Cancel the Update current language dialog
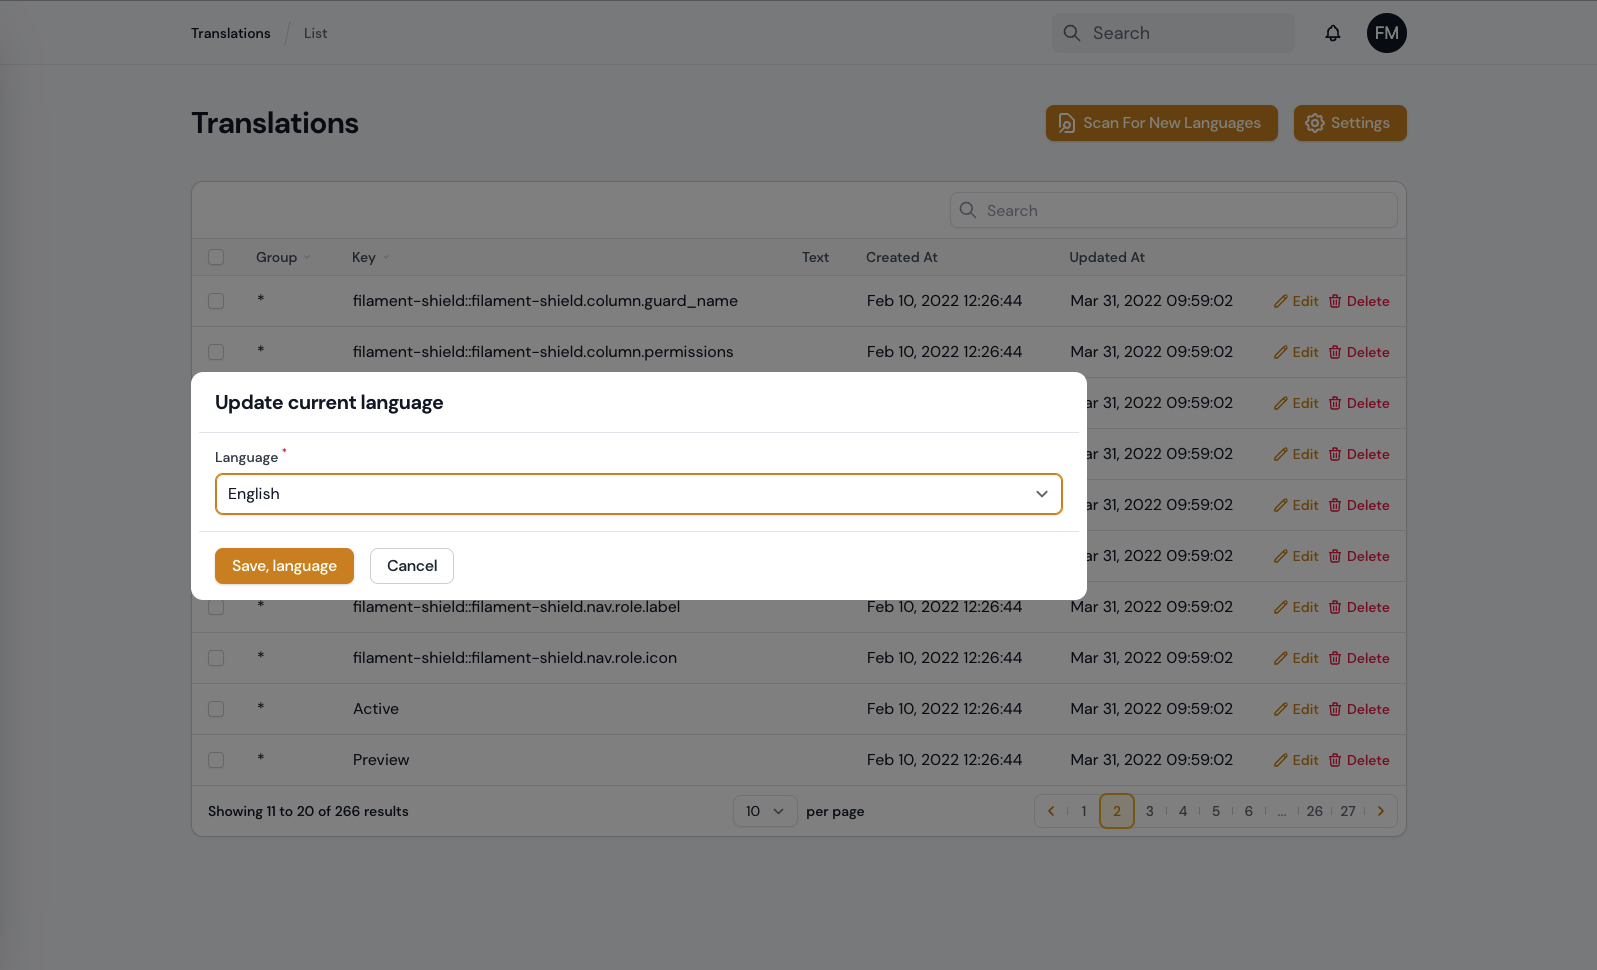This screenshot has width=1597, height=970. 412,566
